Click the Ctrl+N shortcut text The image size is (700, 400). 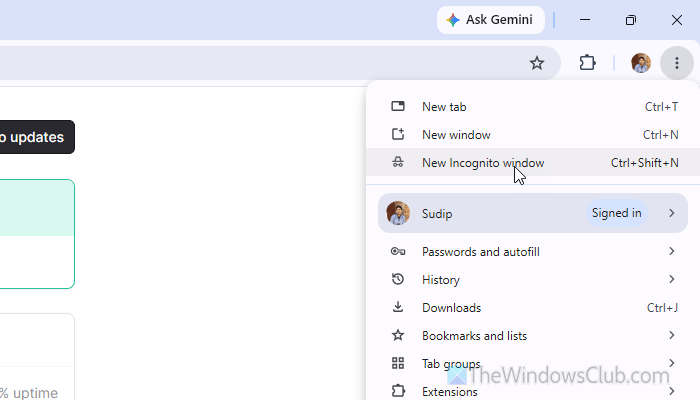pyautogui.click(x=661, y=135)
